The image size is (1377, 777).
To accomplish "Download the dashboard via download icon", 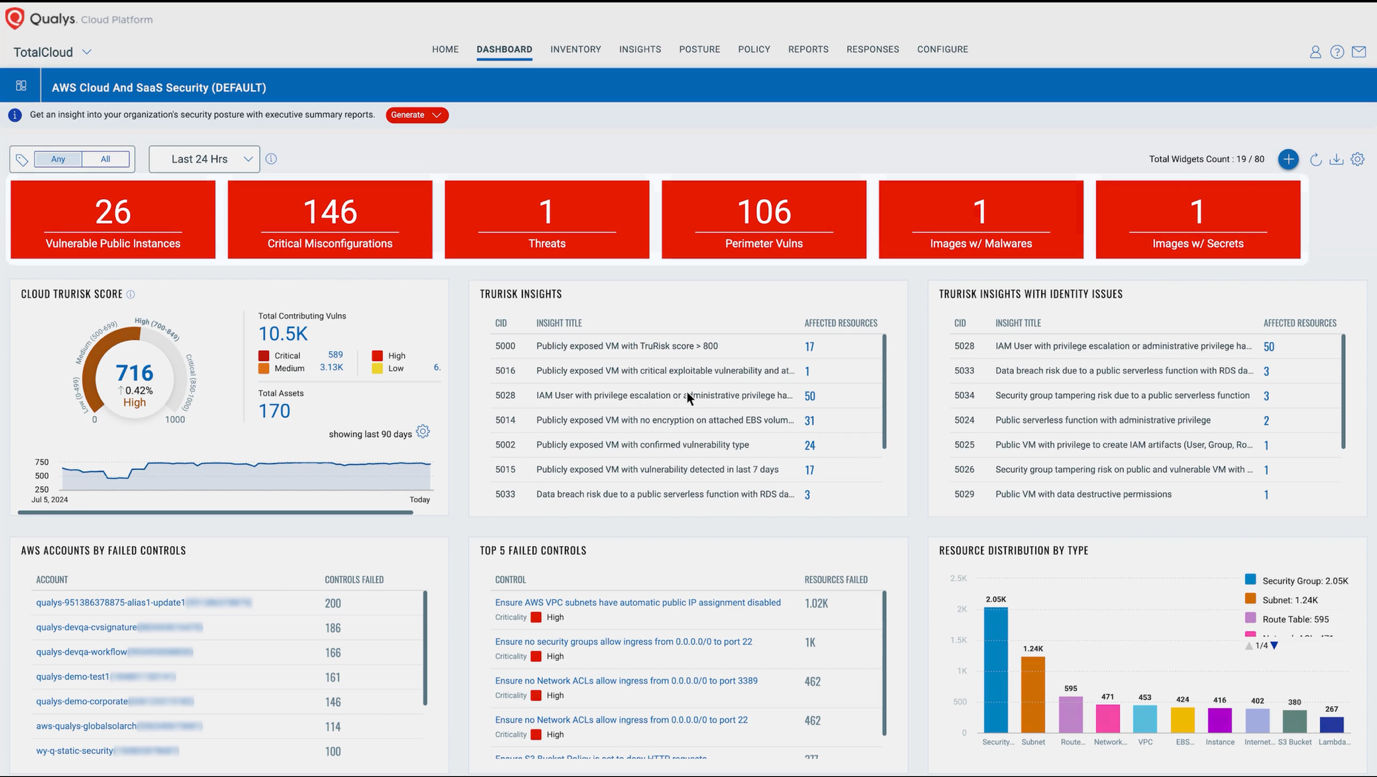I will 1336,159.
